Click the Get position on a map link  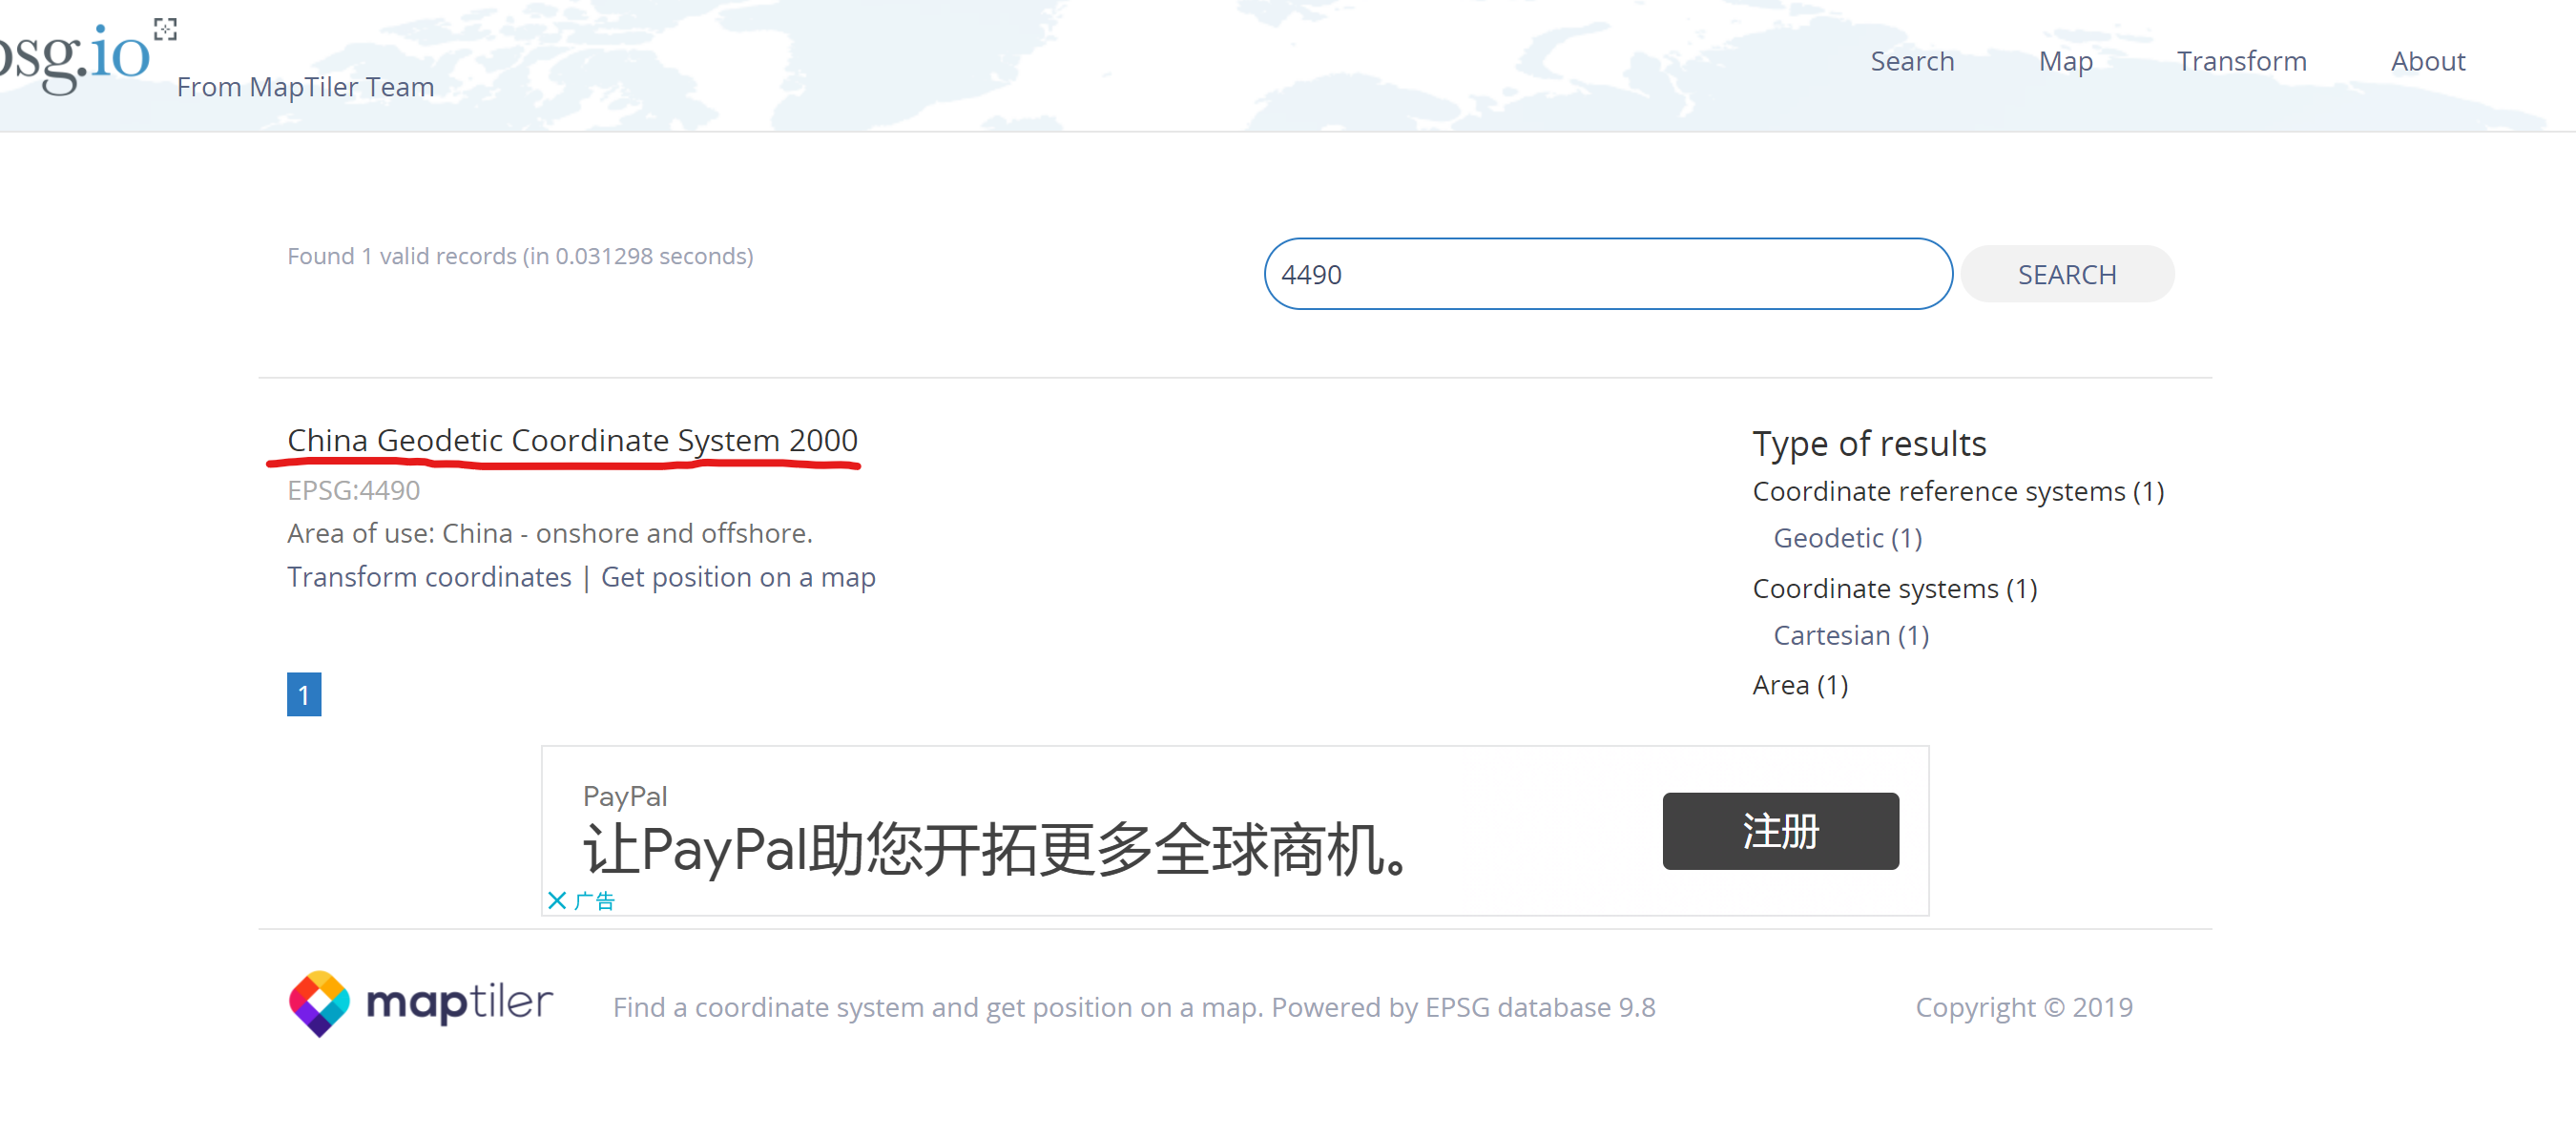(x=738, y=577)
